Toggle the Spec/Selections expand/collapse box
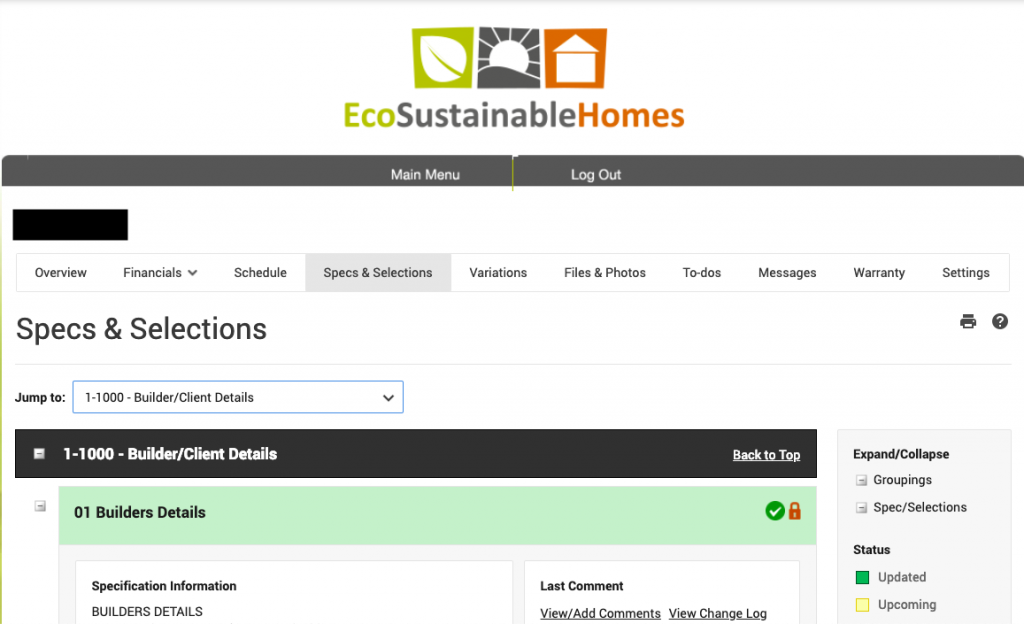This screenshot has width=1024, height=624. [x=861, y=508]
